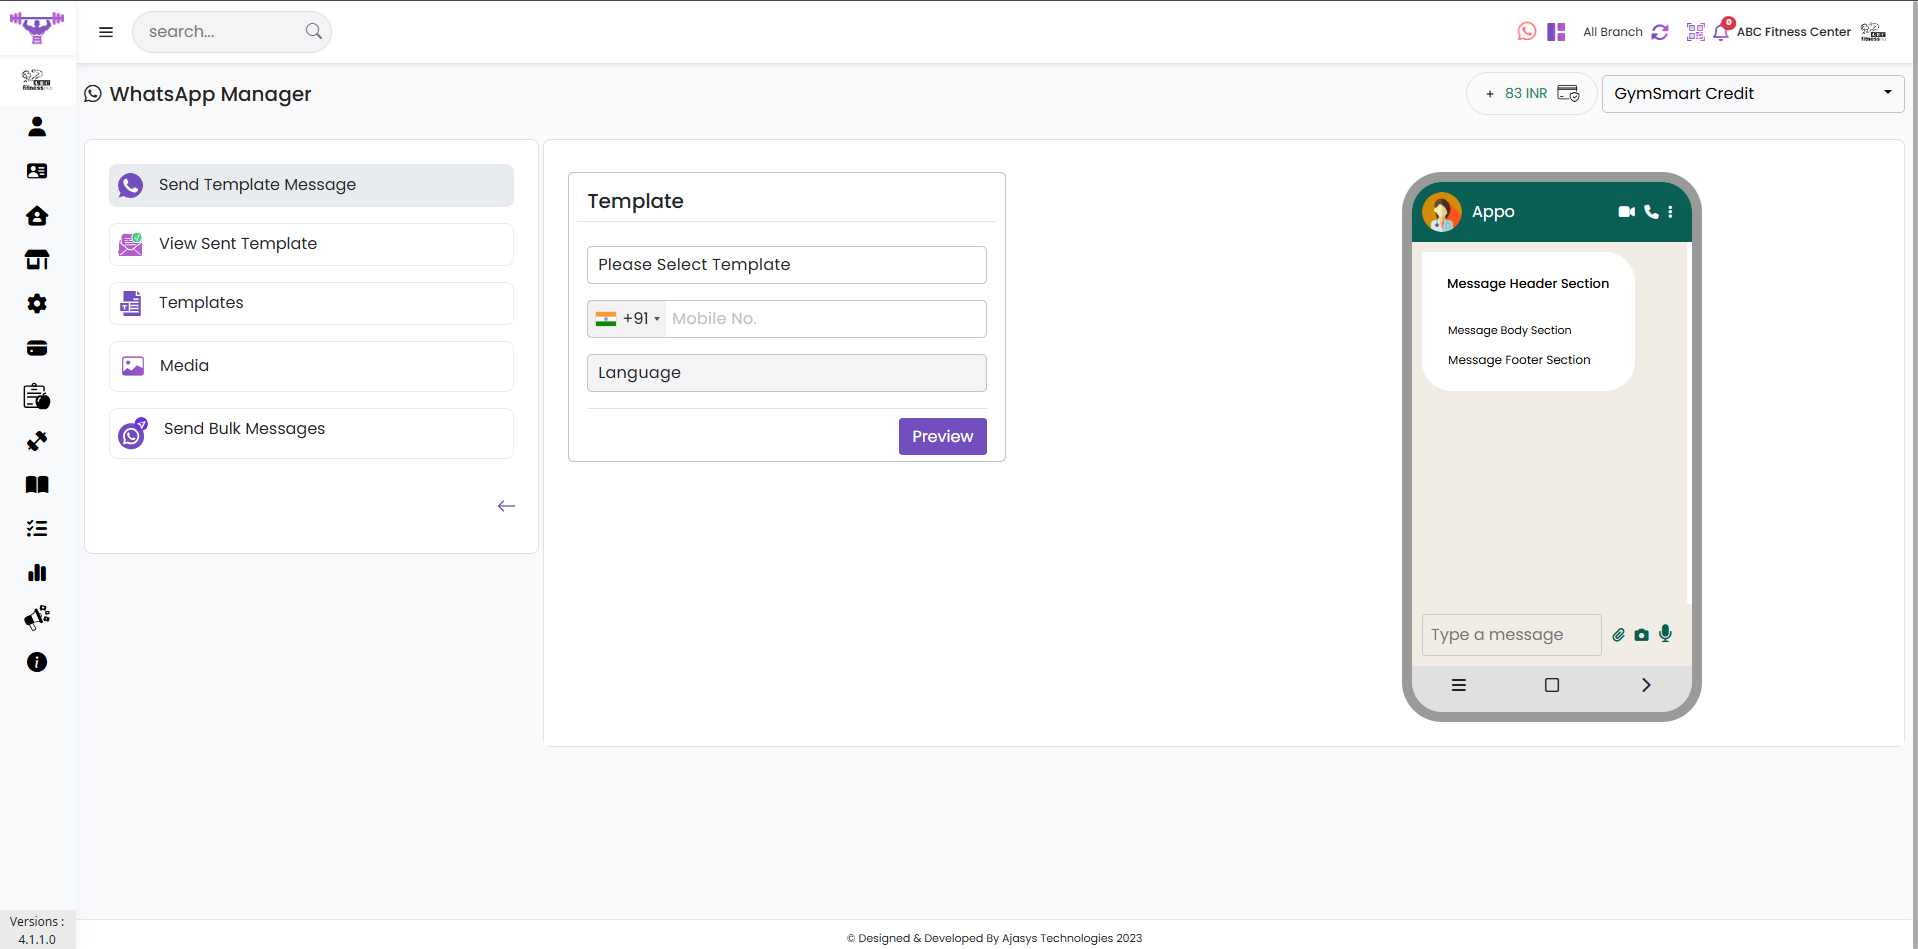Click the dumbbell workout sidebar icon
This screenshot has height=949, width=1918.
37,441
